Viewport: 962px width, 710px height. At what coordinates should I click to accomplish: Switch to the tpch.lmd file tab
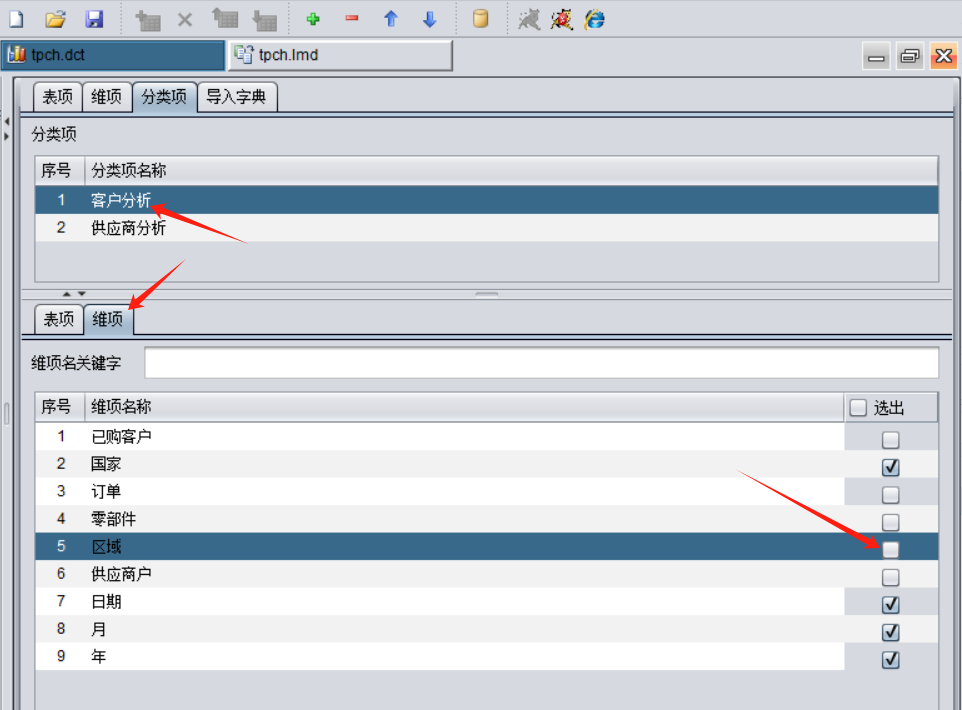(x=340, y=55)
